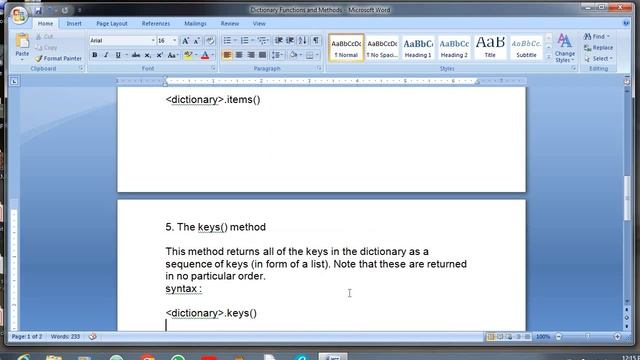Open the font name dropdown

click(x=153, y=40)
